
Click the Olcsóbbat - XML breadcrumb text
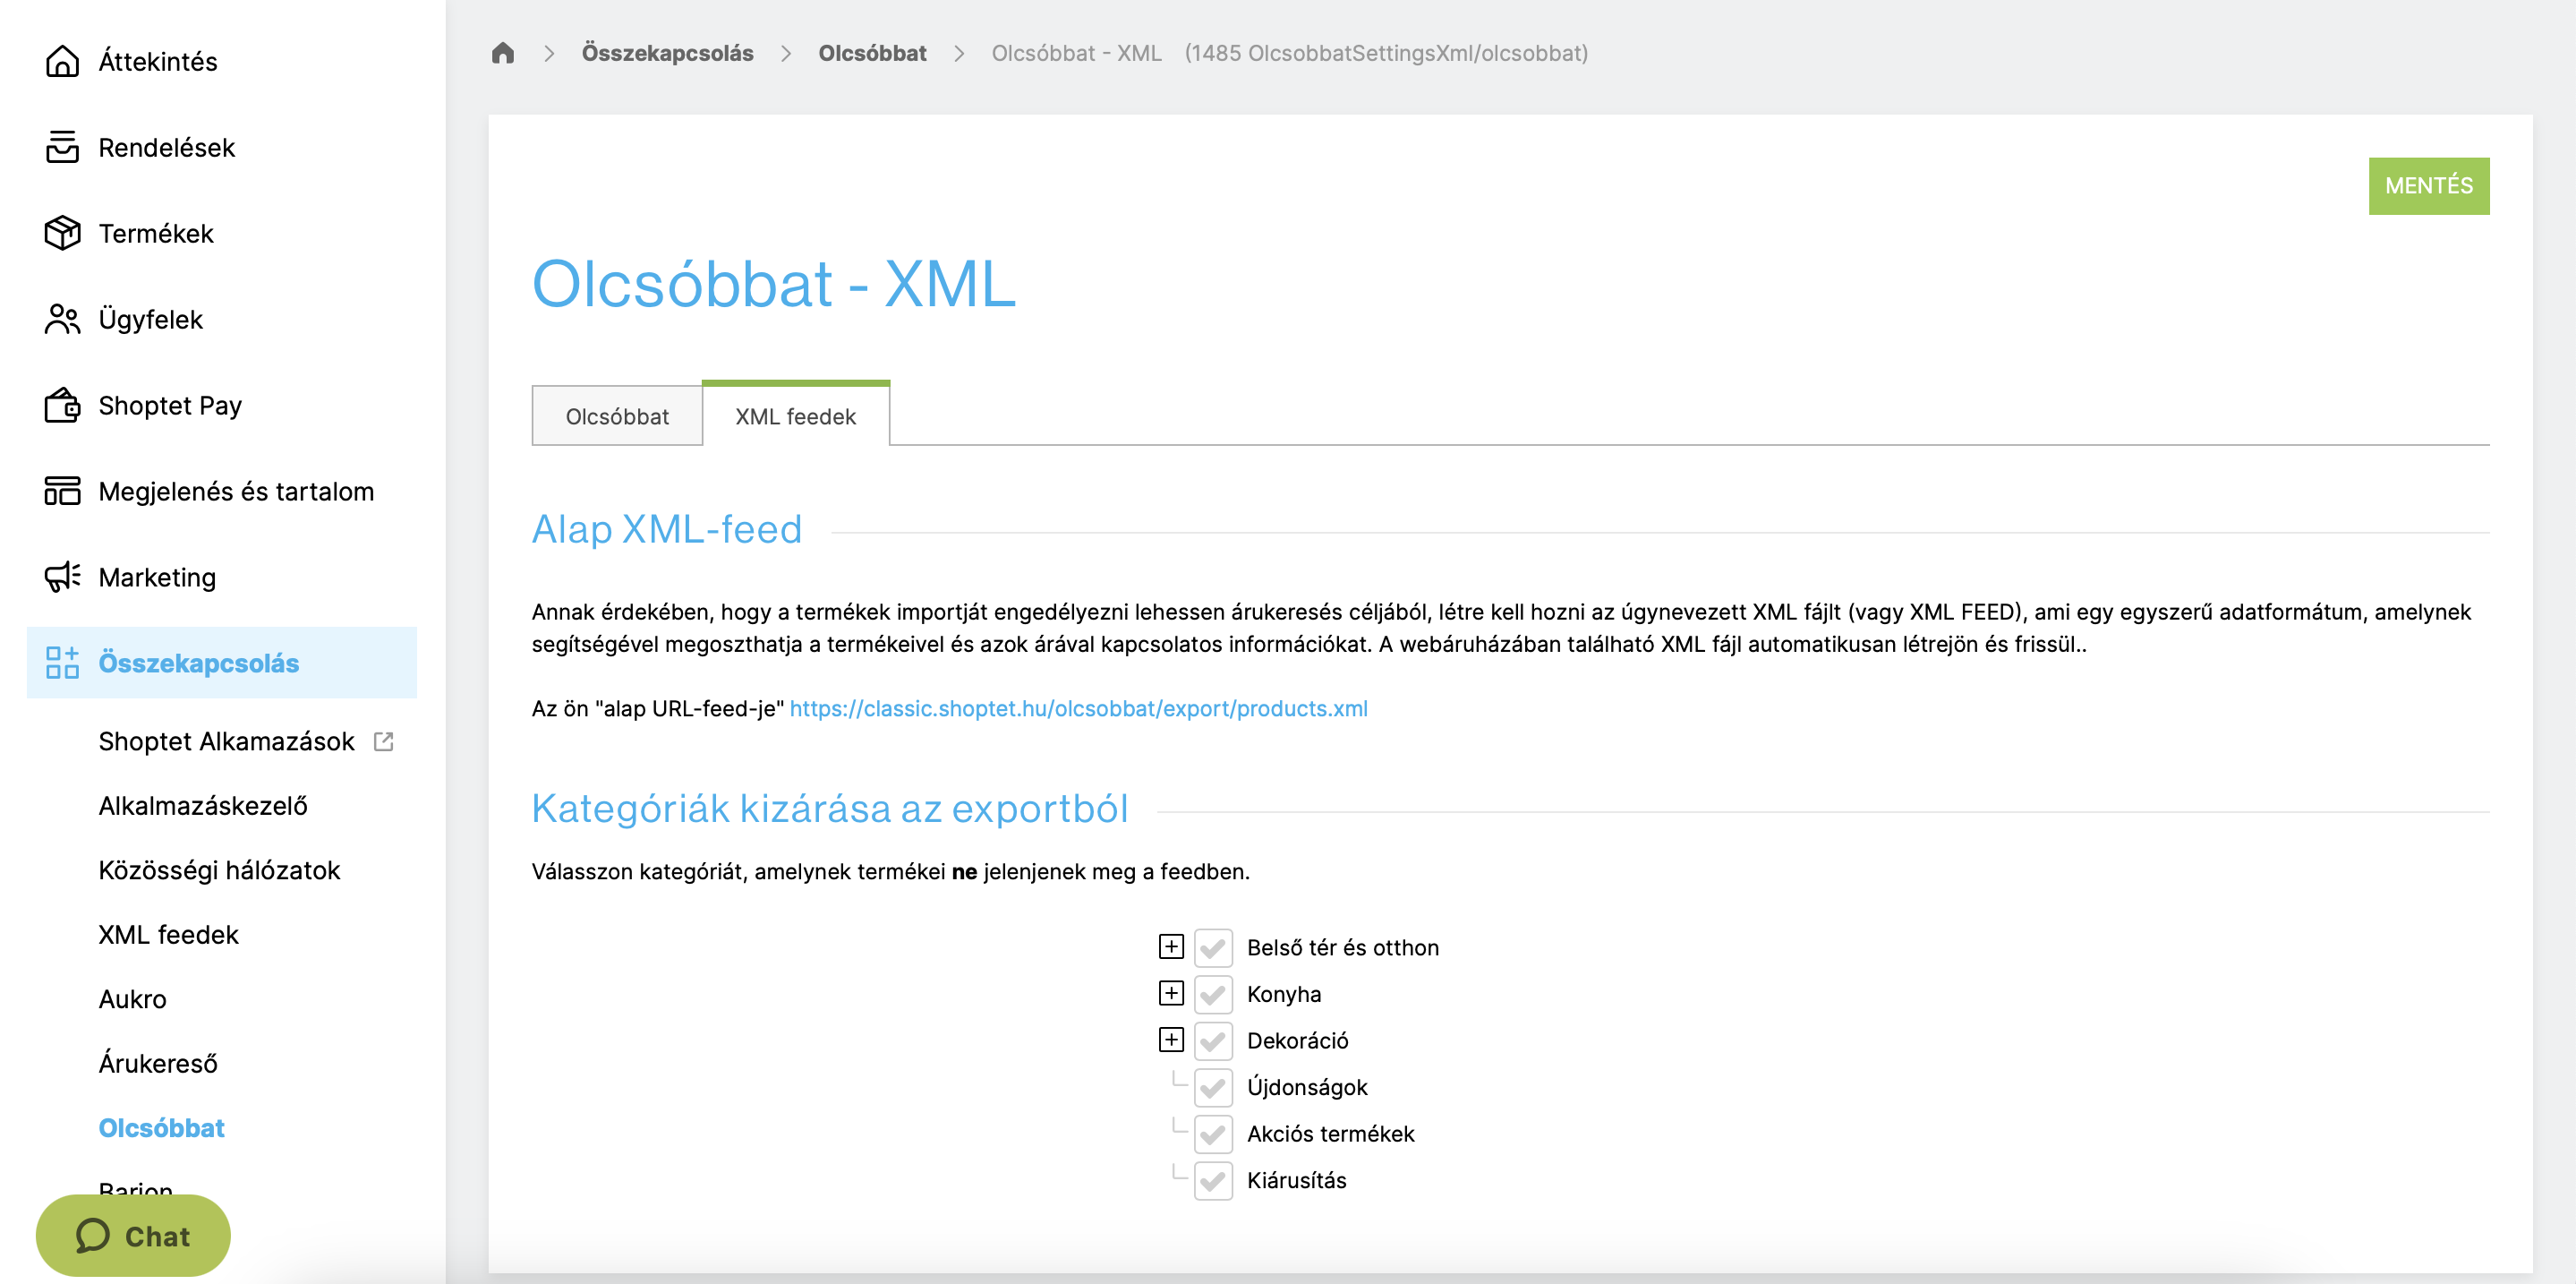(1076, 53)
